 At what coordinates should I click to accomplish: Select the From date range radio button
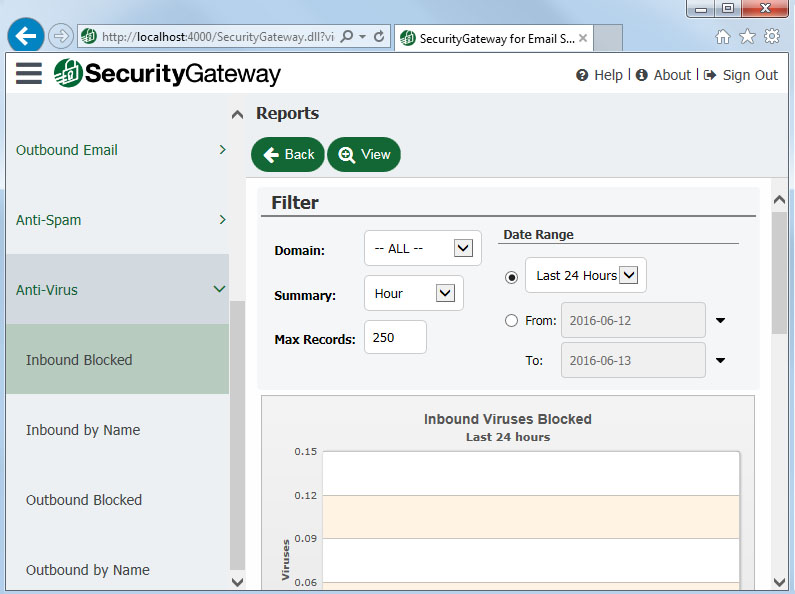click(512, 320)
